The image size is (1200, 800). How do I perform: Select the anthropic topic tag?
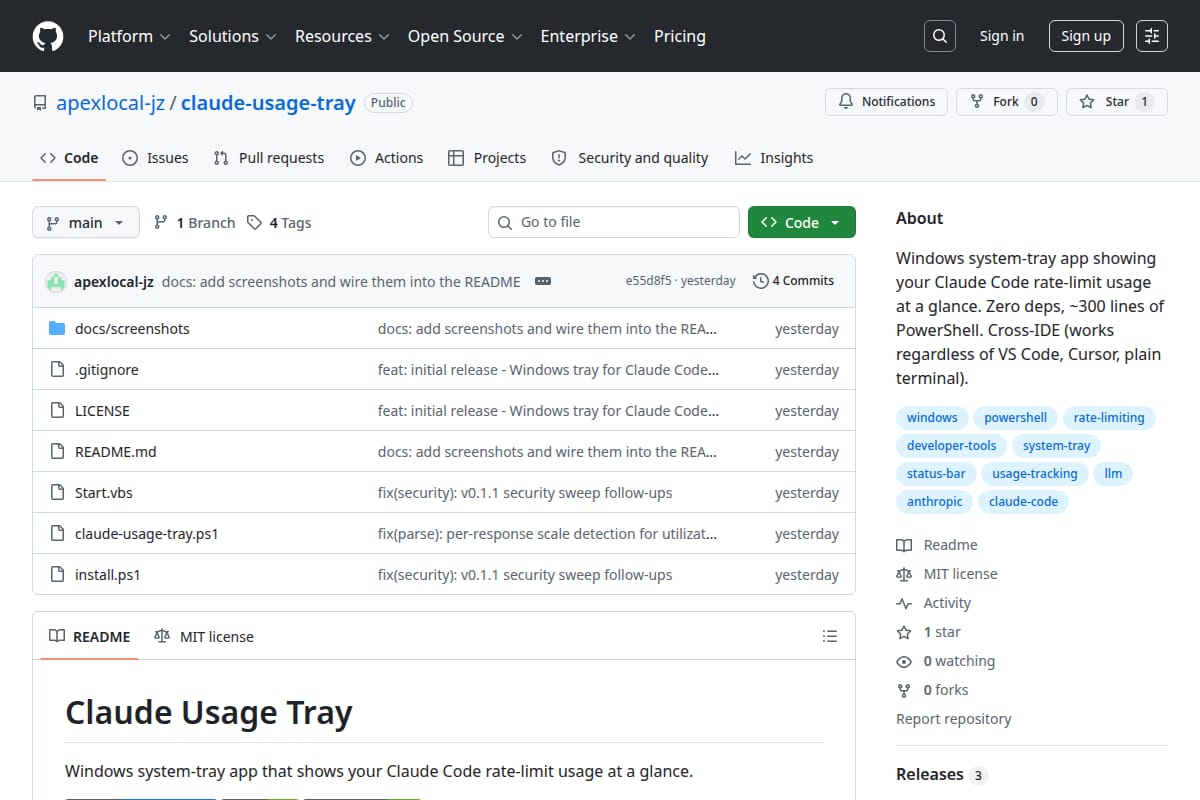click(935, 502)
